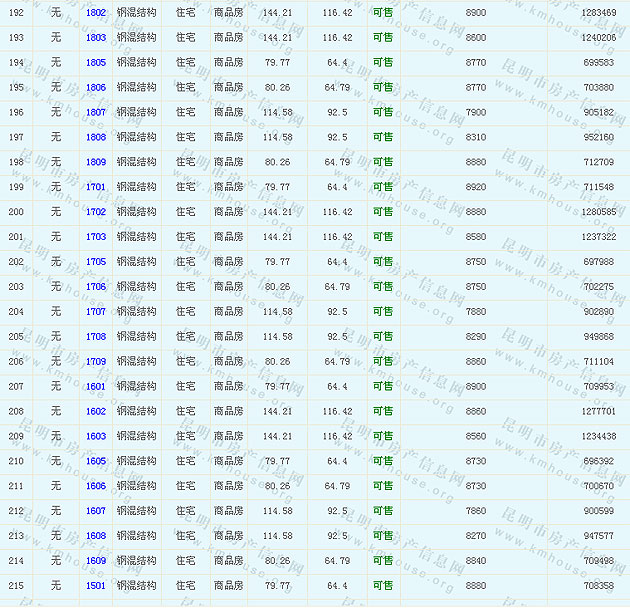Image resolution: width=630 pixels, height=608 pixels.
Task: Click room number 1608
Action: (x=96, y=535)
